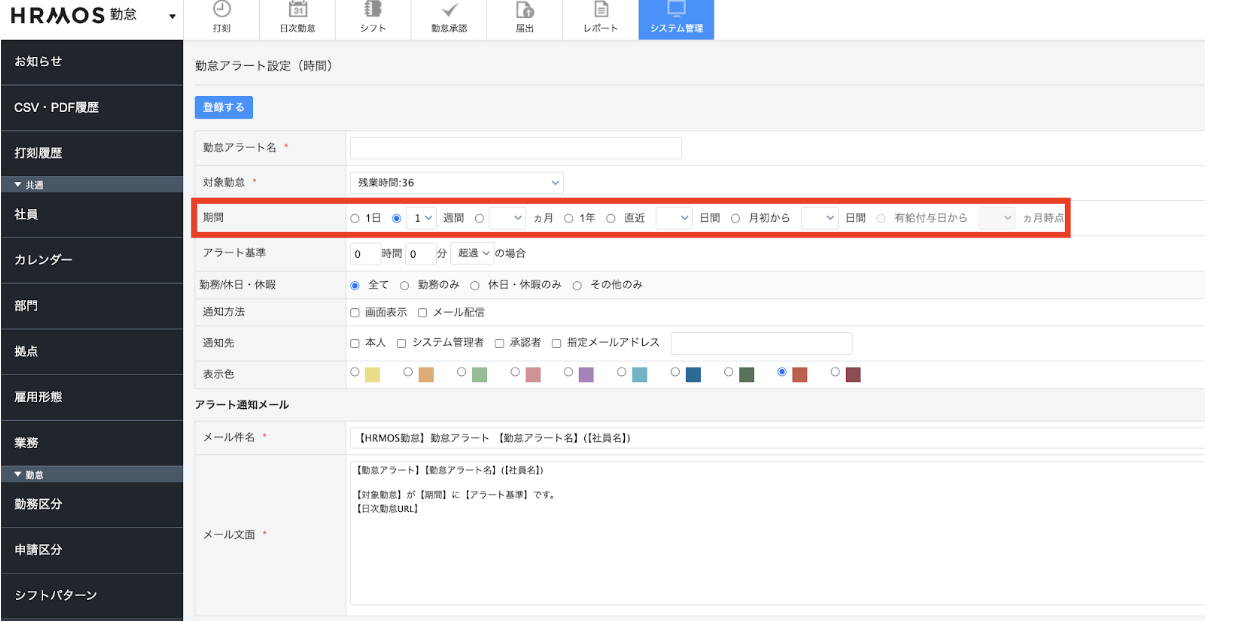Select the 勤務のみ radio option
The image size is (1236, 622).
point(405,285)
